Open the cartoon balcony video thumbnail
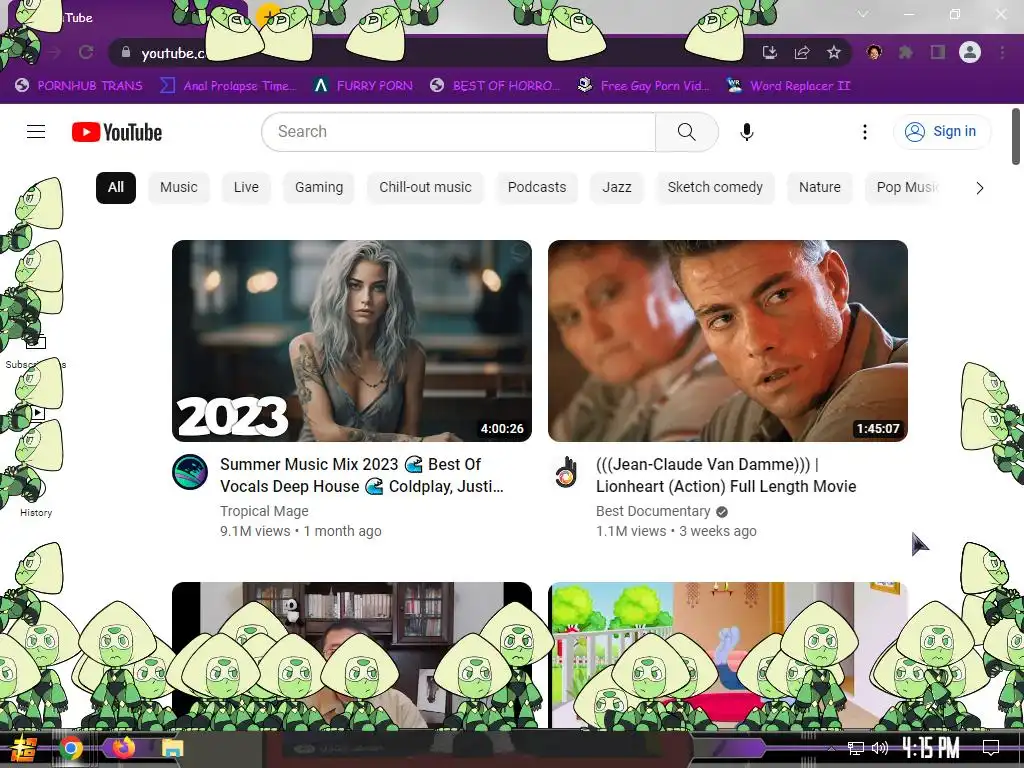Screen dimensions: 1024x768 (728, 654)
